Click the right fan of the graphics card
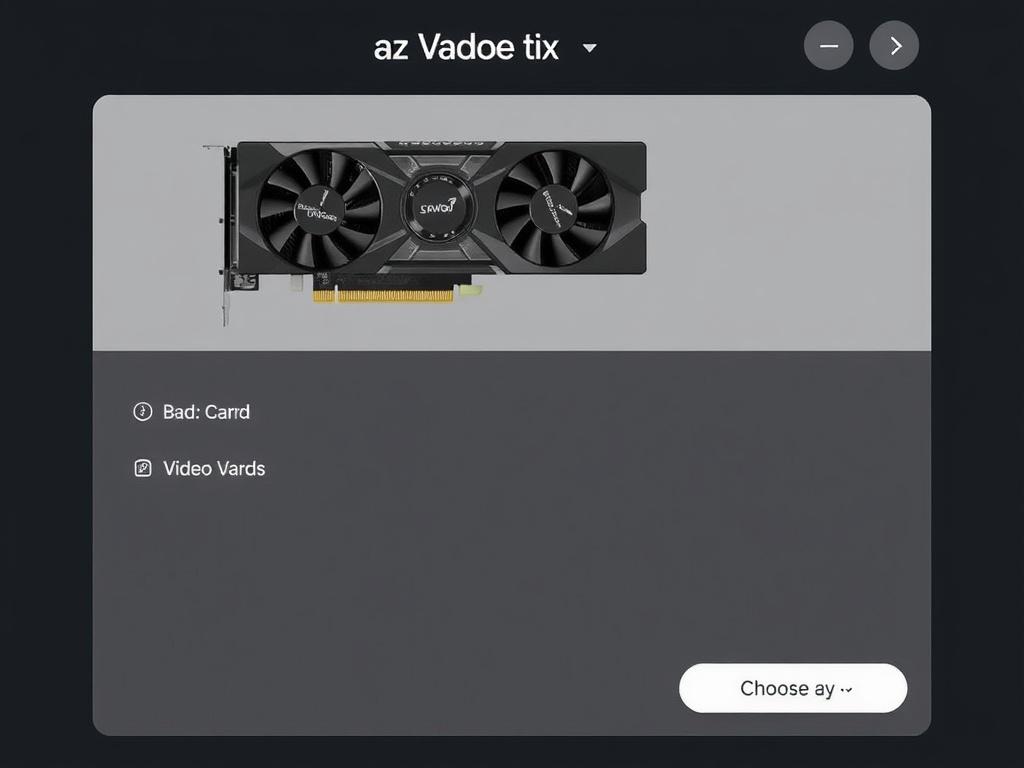The width and height of the screenshot is (1024, 768). tap(554, 208)
